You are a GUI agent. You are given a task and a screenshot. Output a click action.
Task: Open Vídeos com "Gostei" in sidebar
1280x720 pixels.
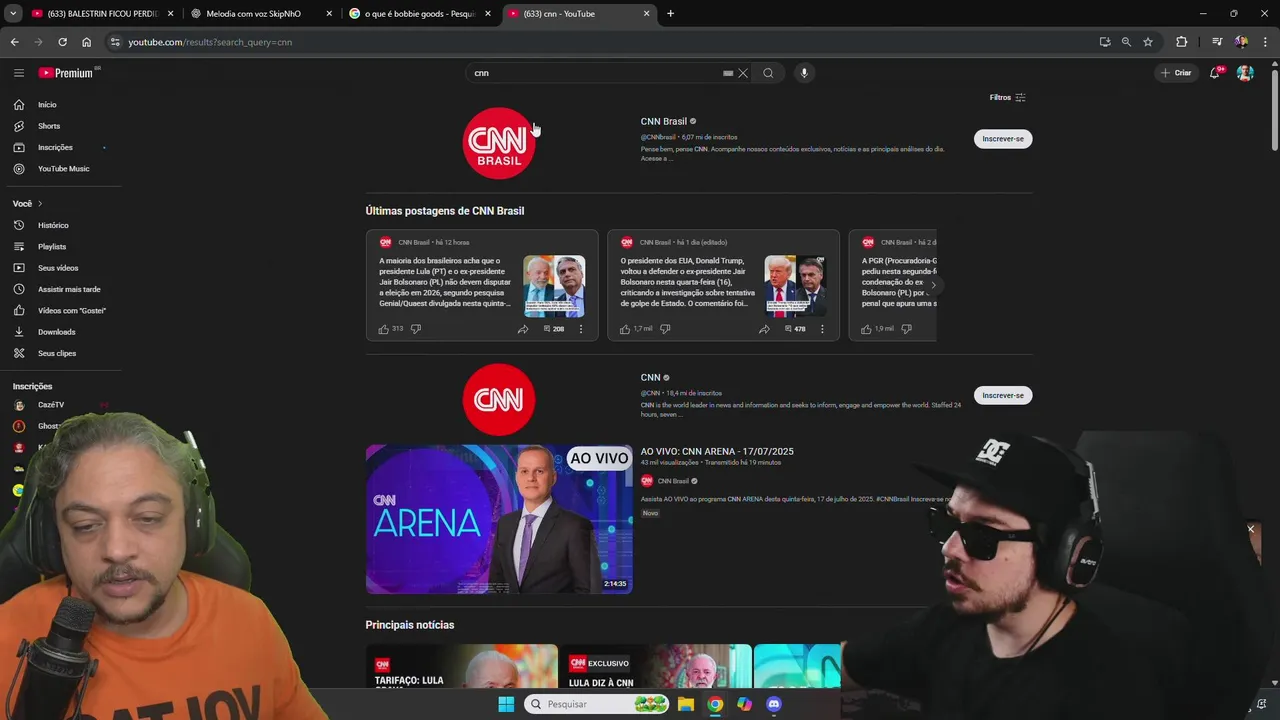click(x=72, y=311)
